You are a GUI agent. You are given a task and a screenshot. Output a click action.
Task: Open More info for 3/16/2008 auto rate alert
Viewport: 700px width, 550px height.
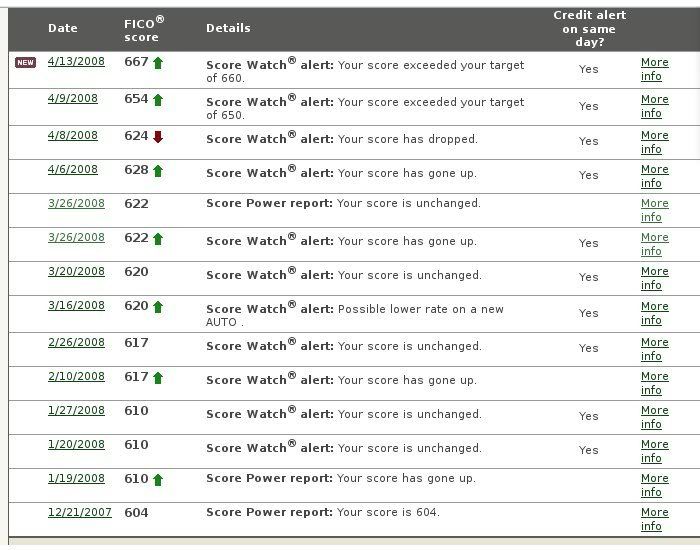tap(654, 313)
